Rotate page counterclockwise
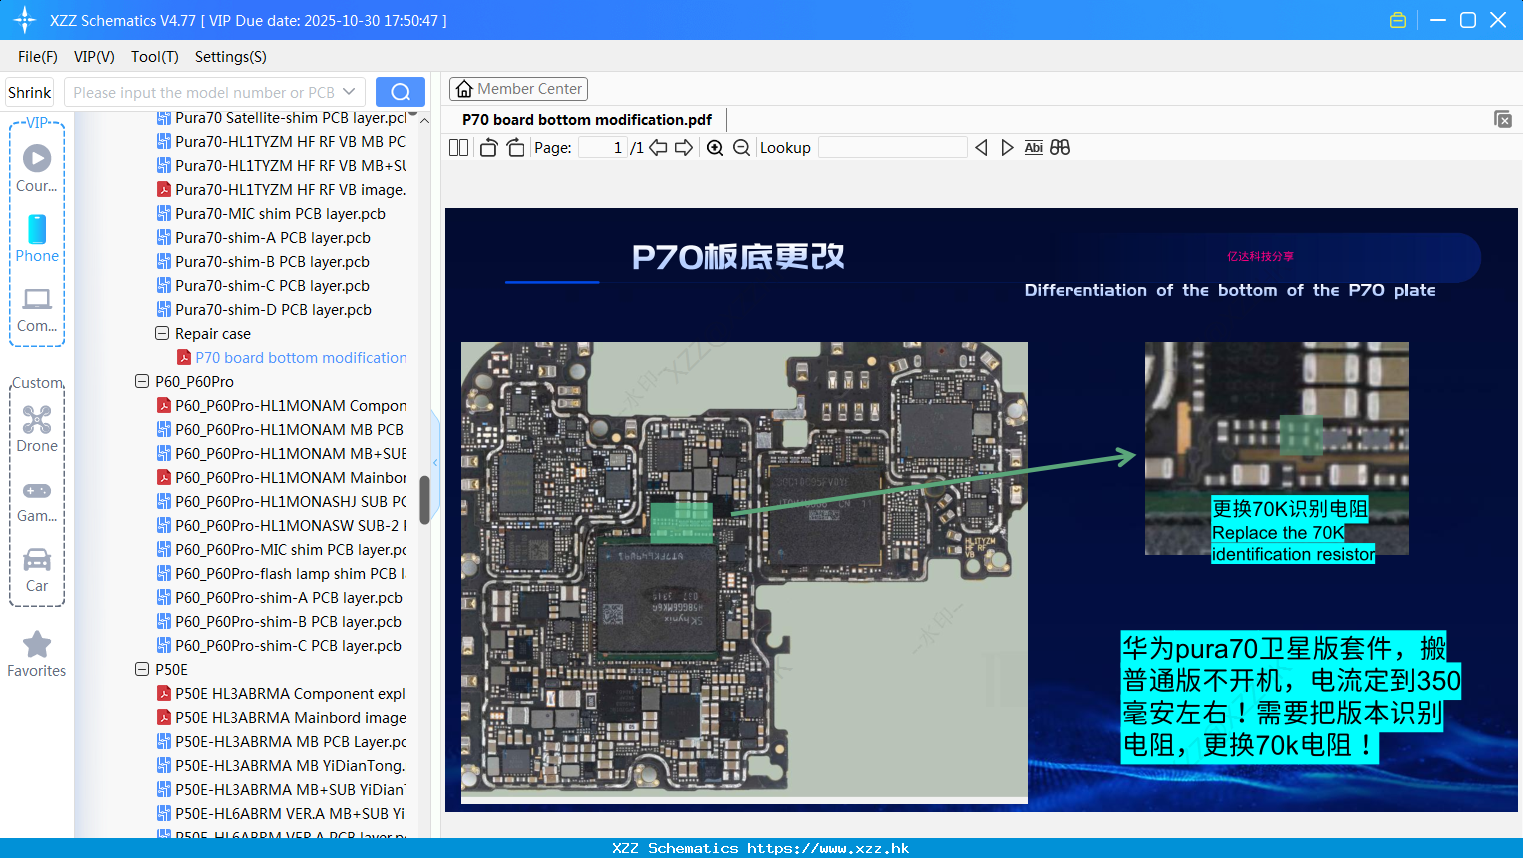Image resolution: width=1523 pixels, height=858 pixels. 488,148
